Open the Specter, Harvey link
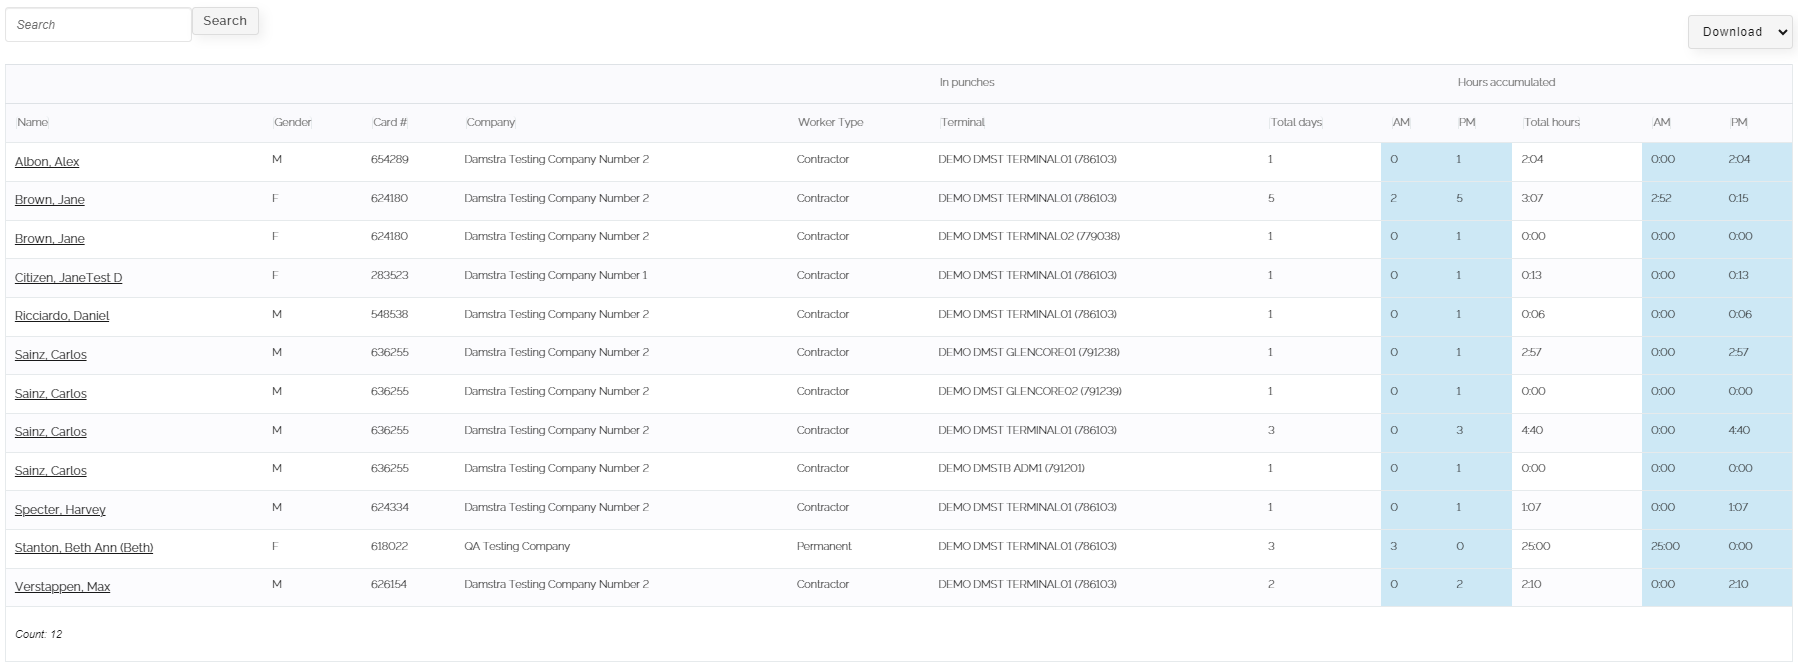This screenshot has width=1798, height=667. pos(60,509)
